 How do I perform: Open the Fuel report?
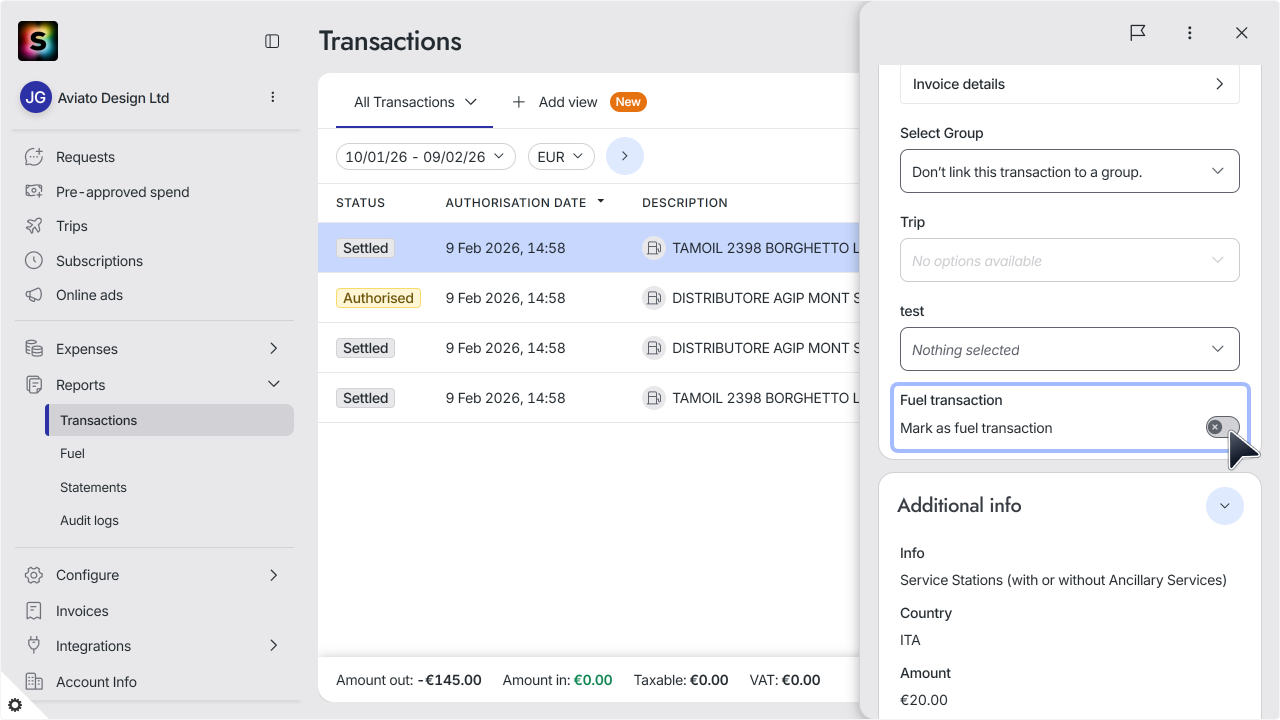(x=72, y=453)
